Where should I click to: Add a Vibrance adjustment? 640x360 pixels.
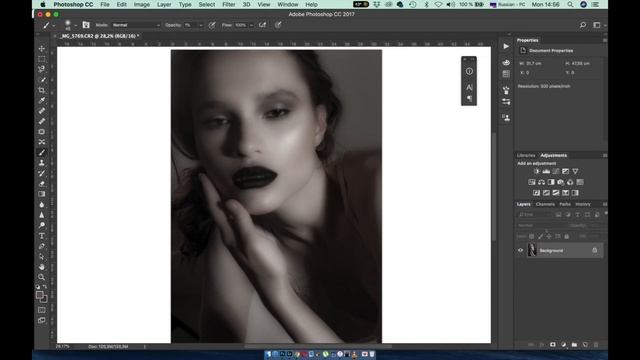[575, 171]
